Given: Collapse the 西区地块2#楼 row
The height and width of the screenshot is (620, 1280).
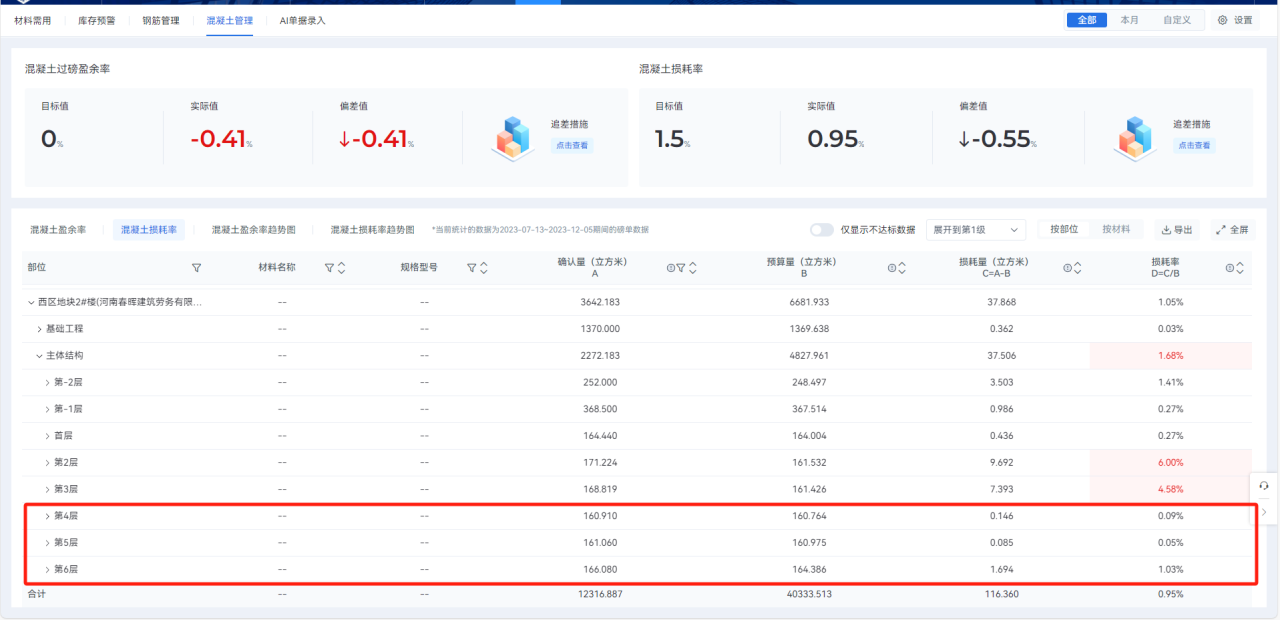Looking at the screenshot, I should click(x=31, y=302).
